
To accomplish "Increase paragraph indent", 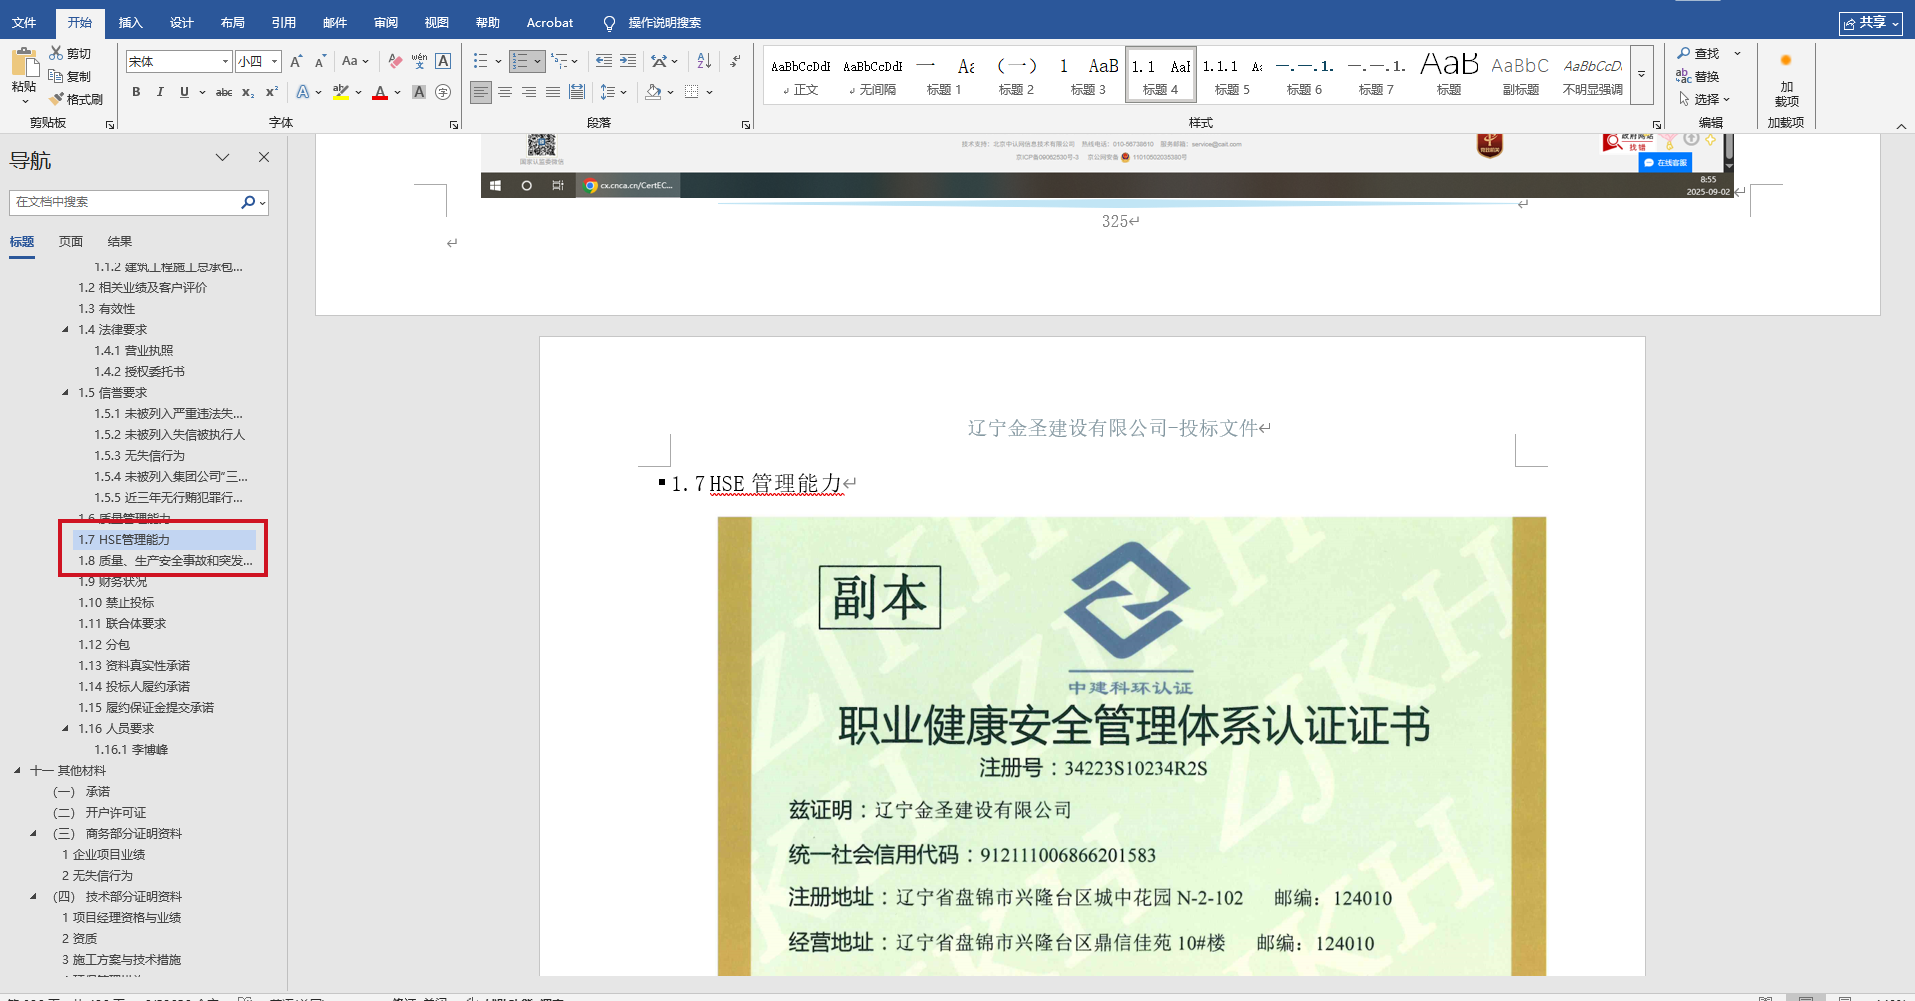I will point(628,62).
